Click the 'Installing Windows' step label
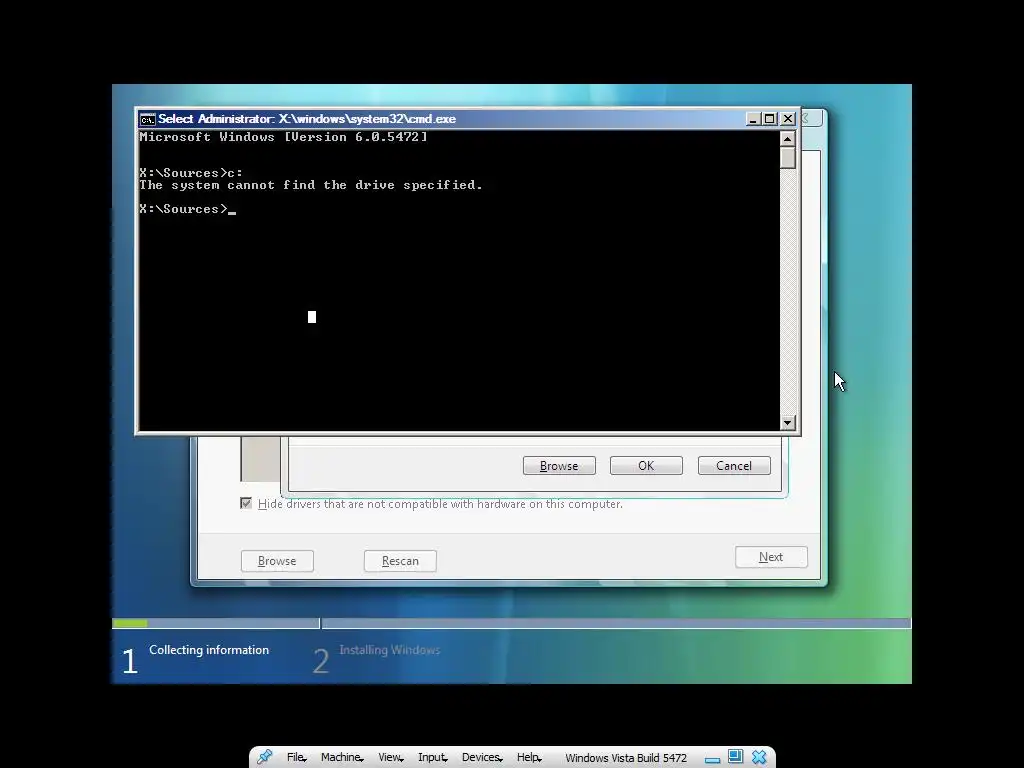Screen dimensions: 1024x768 click(390, 650)
